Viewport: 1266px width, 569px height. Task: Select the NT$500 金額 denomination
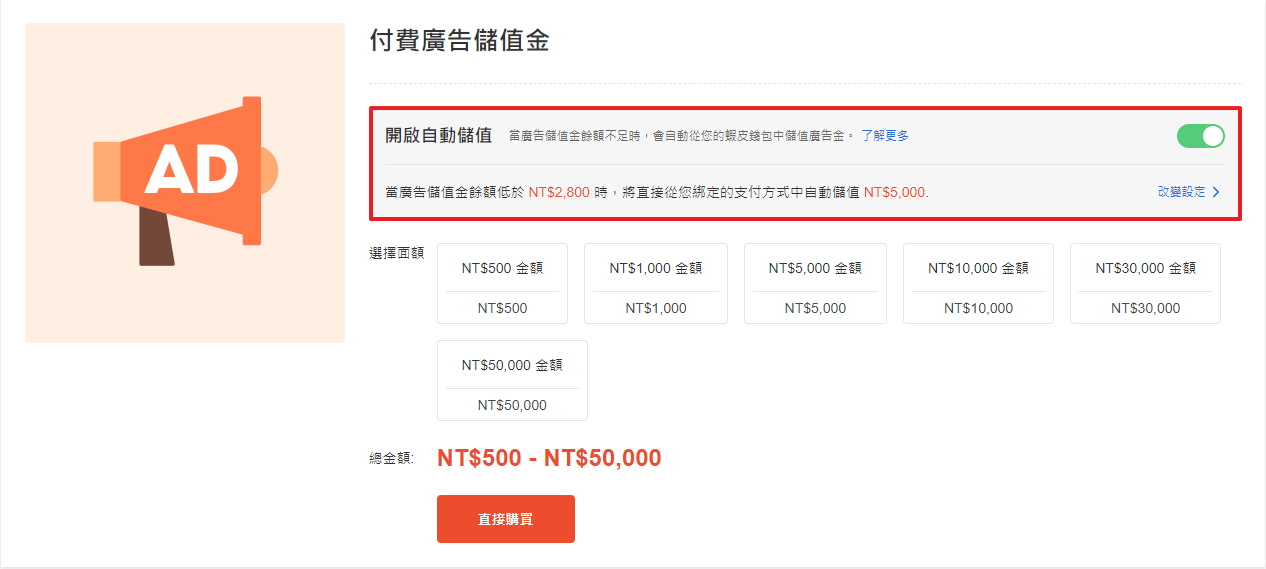[x=502, y=283]
